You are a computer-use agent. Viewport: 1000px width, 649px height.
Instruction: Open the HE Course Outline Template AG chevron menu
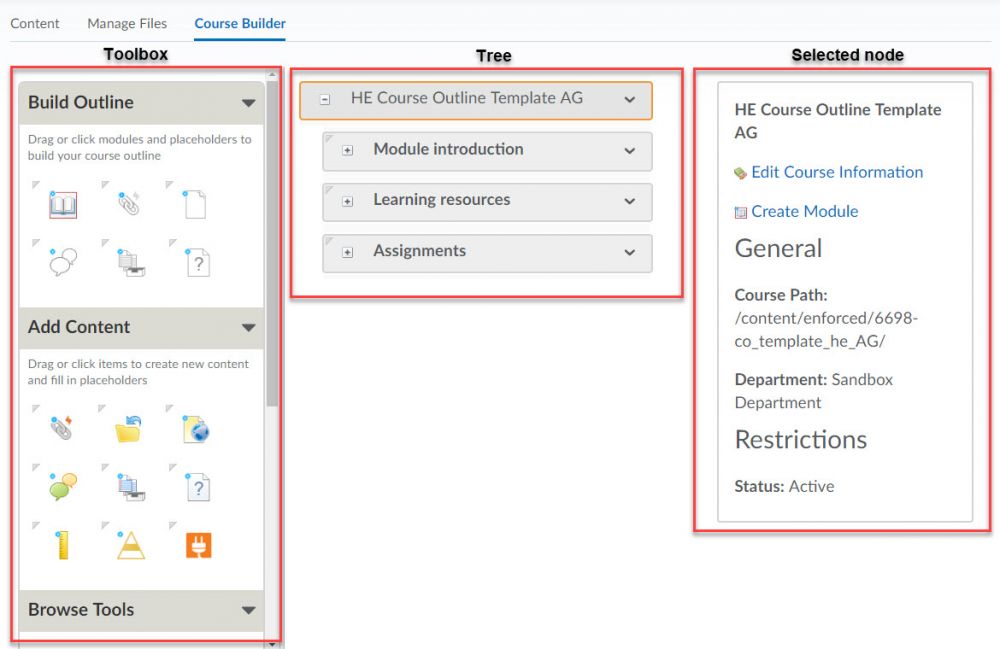[629, 99]
